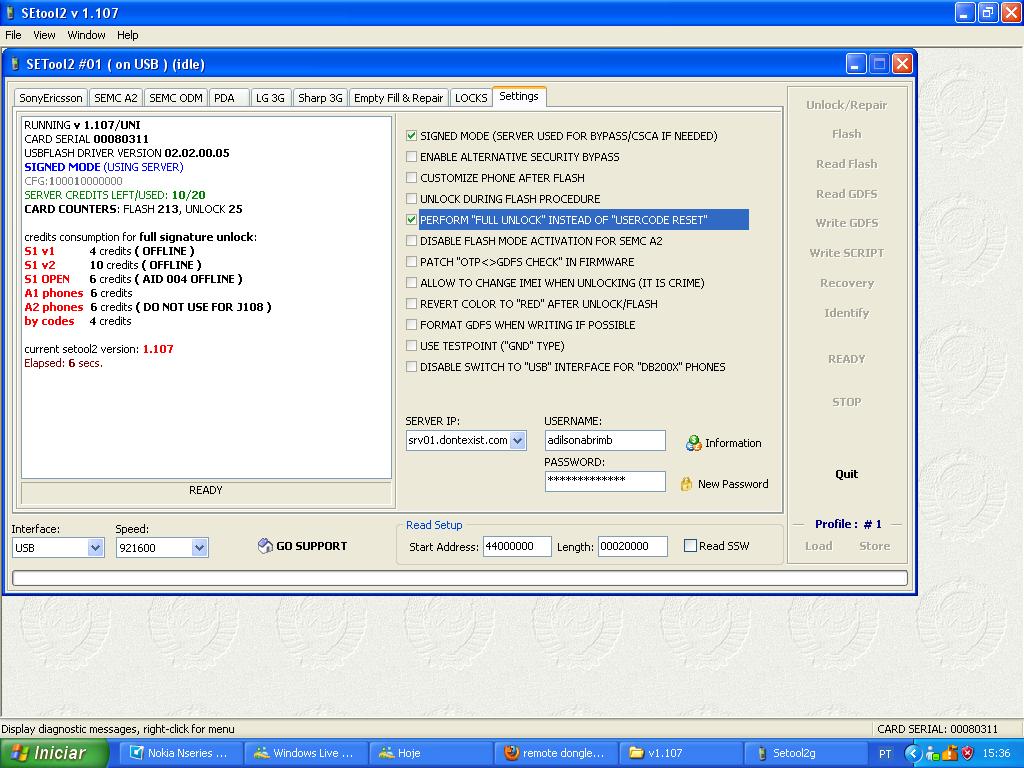
Task: Click the Store profile button
Action: (874, 546)
